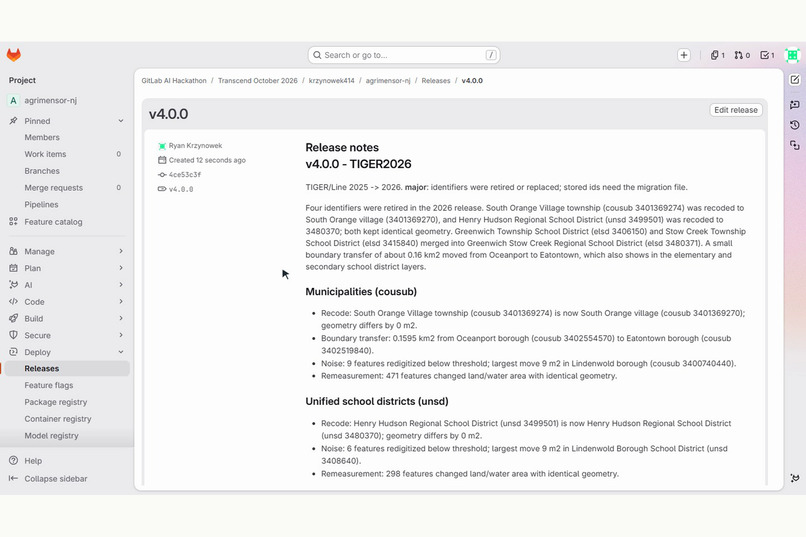Click the Code brackets icon
This screenshot has height=537, width=806.
(13, 302)
